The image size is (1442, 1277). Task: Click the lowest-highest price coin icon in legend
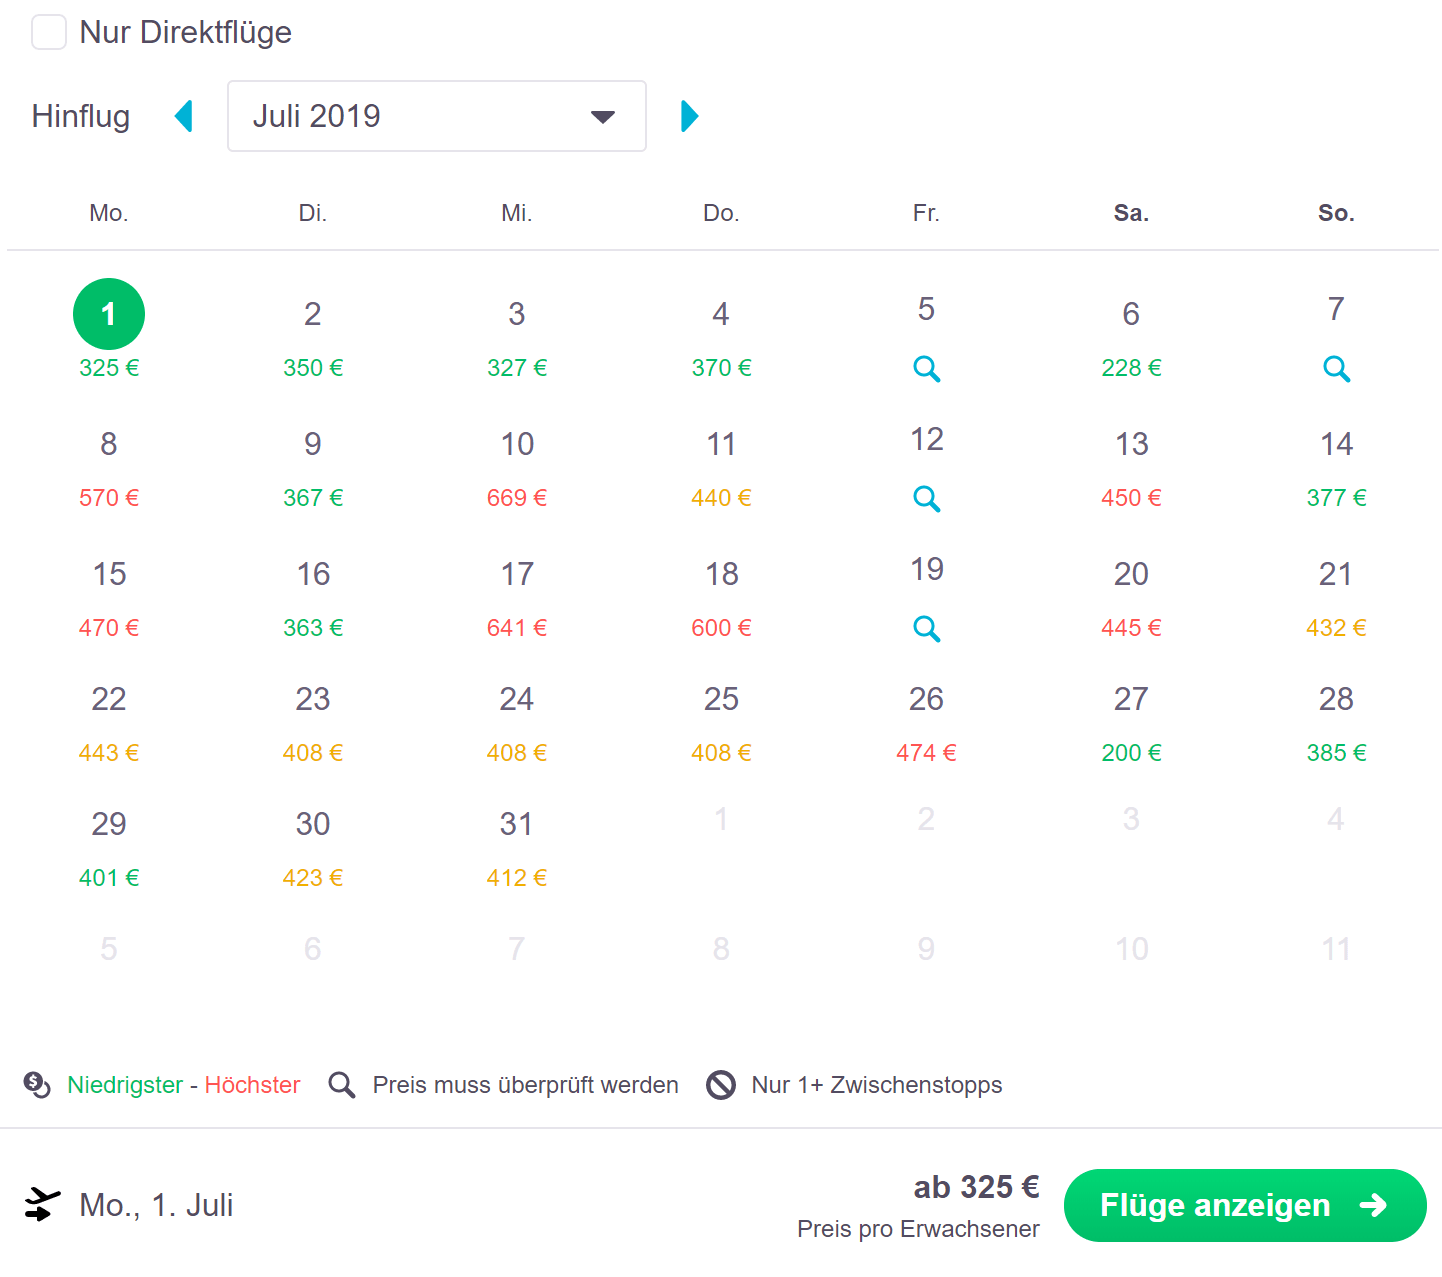[37, 1085]
